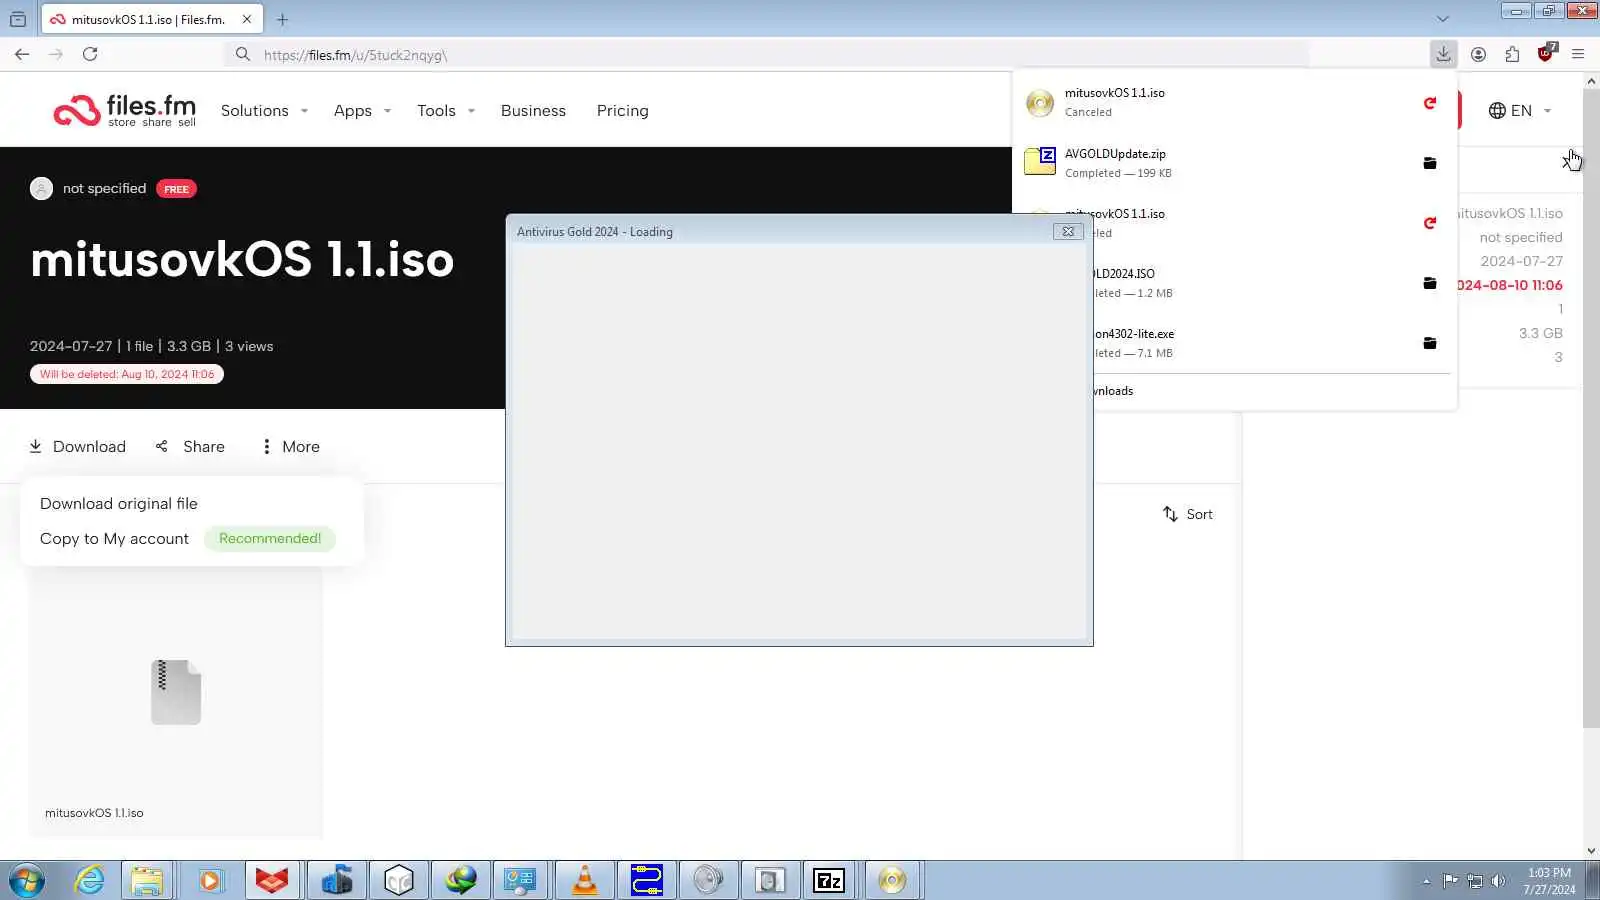Show the 4302-lite.exe download in folder

(1430, 343)
